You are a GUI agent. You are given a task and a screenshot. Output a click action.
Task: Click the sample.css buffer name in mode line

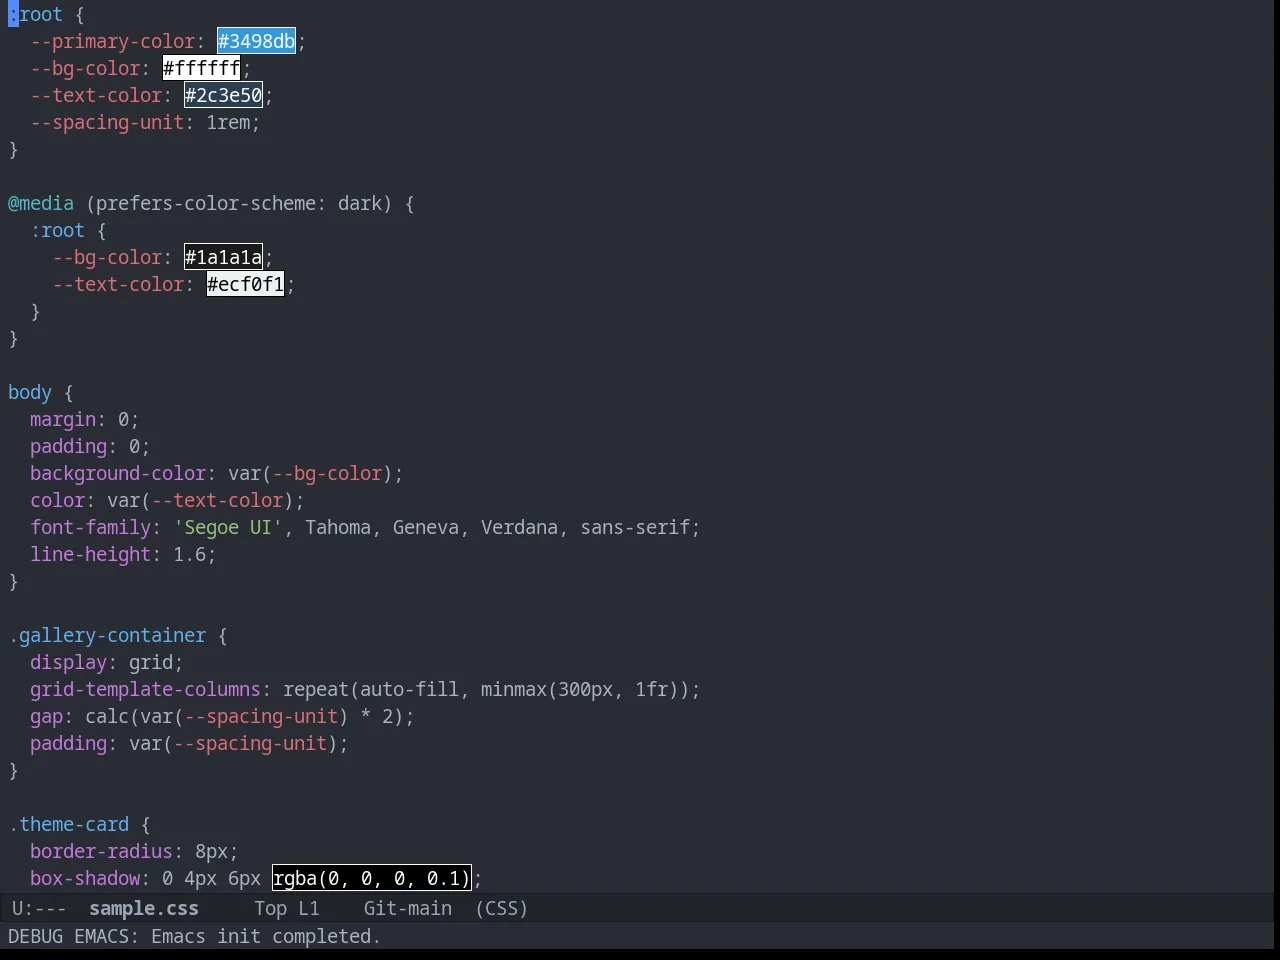click(144, 908)
